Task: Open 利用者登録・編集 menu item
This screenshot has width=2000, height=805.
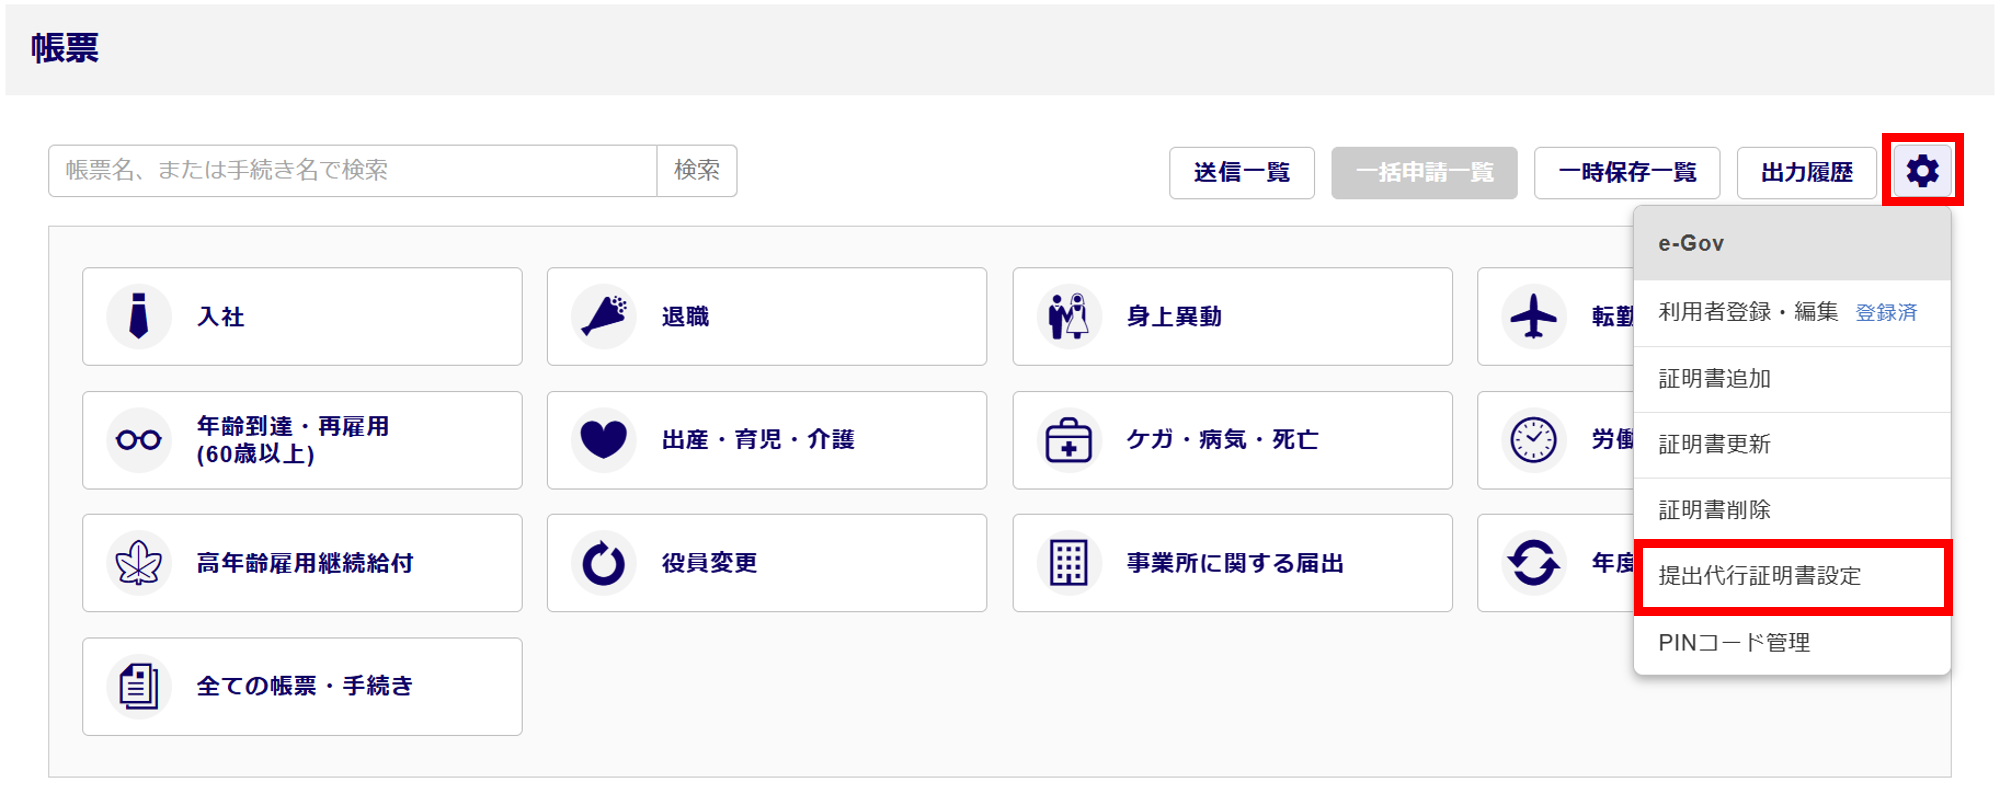Action: coord(1747,312)
